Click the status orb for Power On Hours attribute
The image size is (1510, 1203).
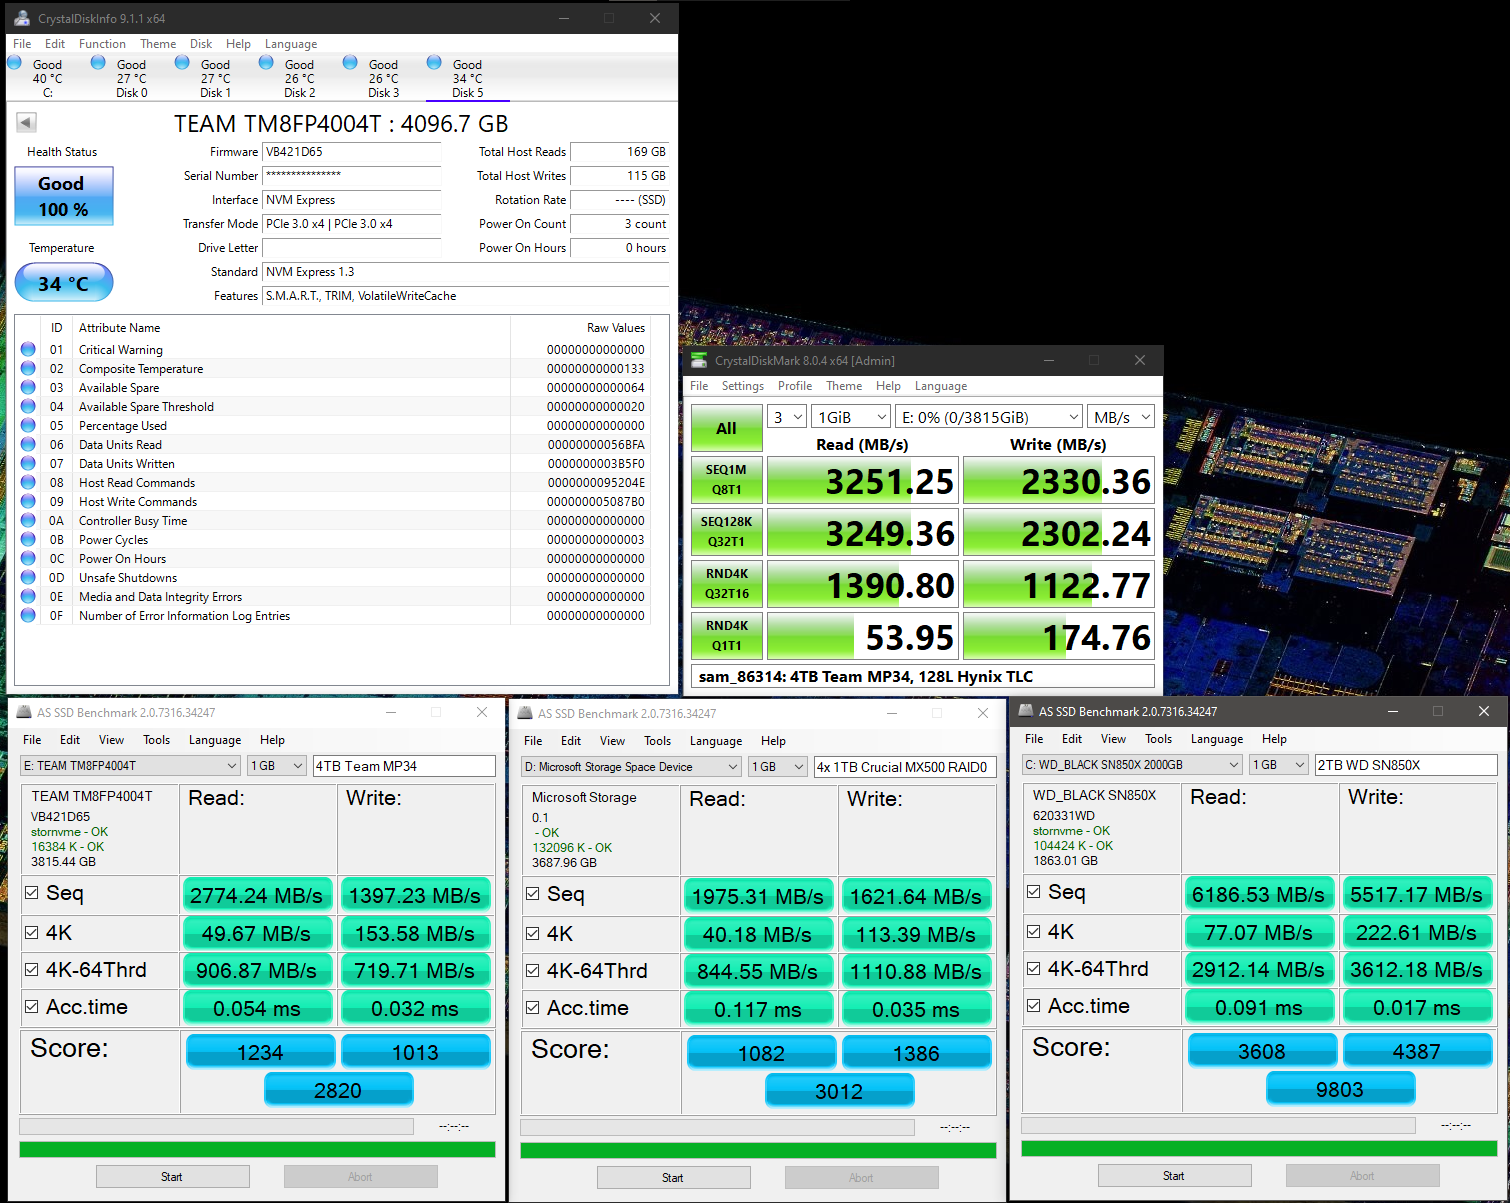coord(28,558)
